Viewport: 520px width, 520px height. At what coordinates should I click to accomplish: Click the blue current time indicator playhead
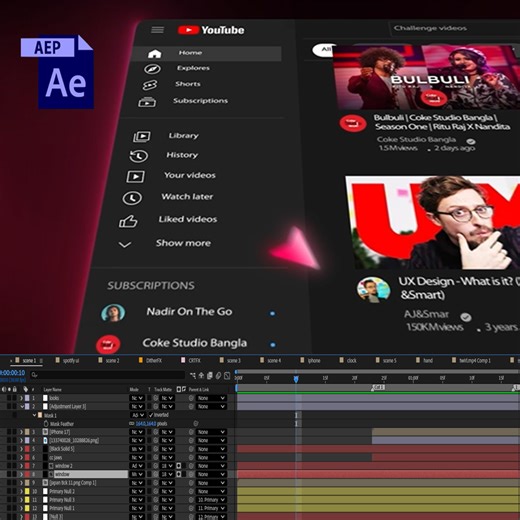coord(296,379)
